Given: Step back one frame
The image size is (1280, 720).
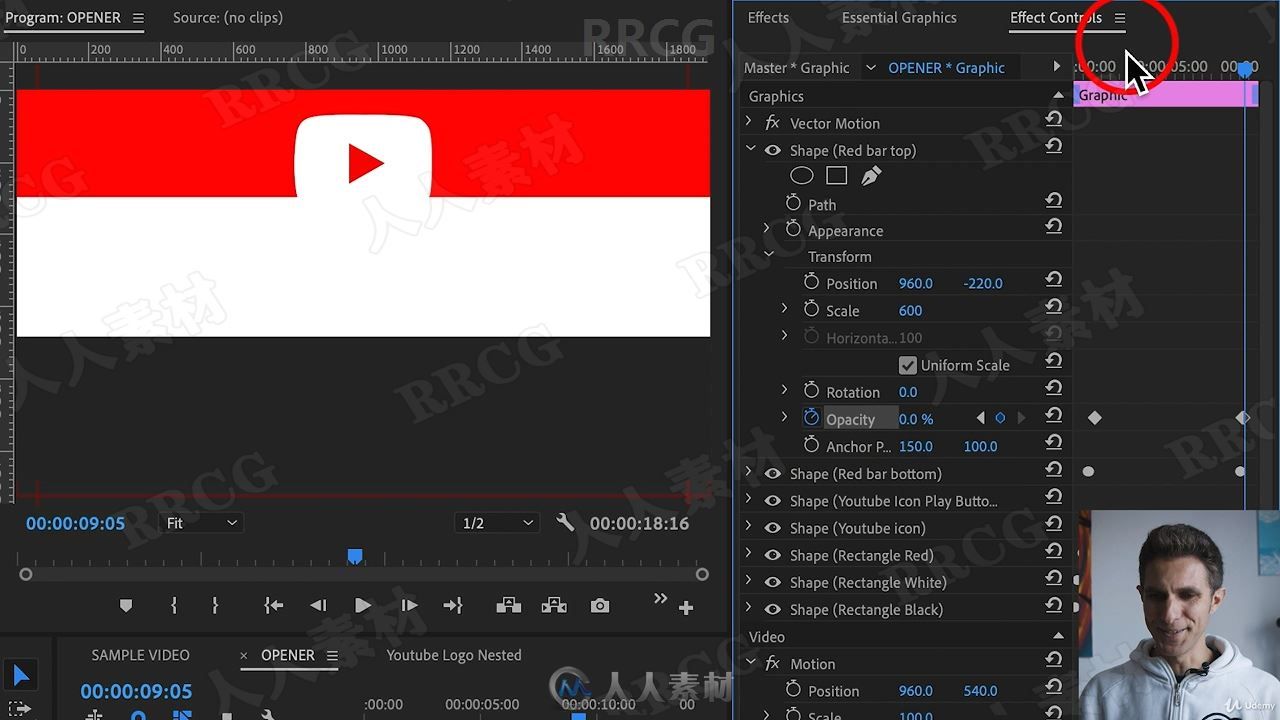Looking at the screenshot, I should pyautogui.click(x=318, y=606).
